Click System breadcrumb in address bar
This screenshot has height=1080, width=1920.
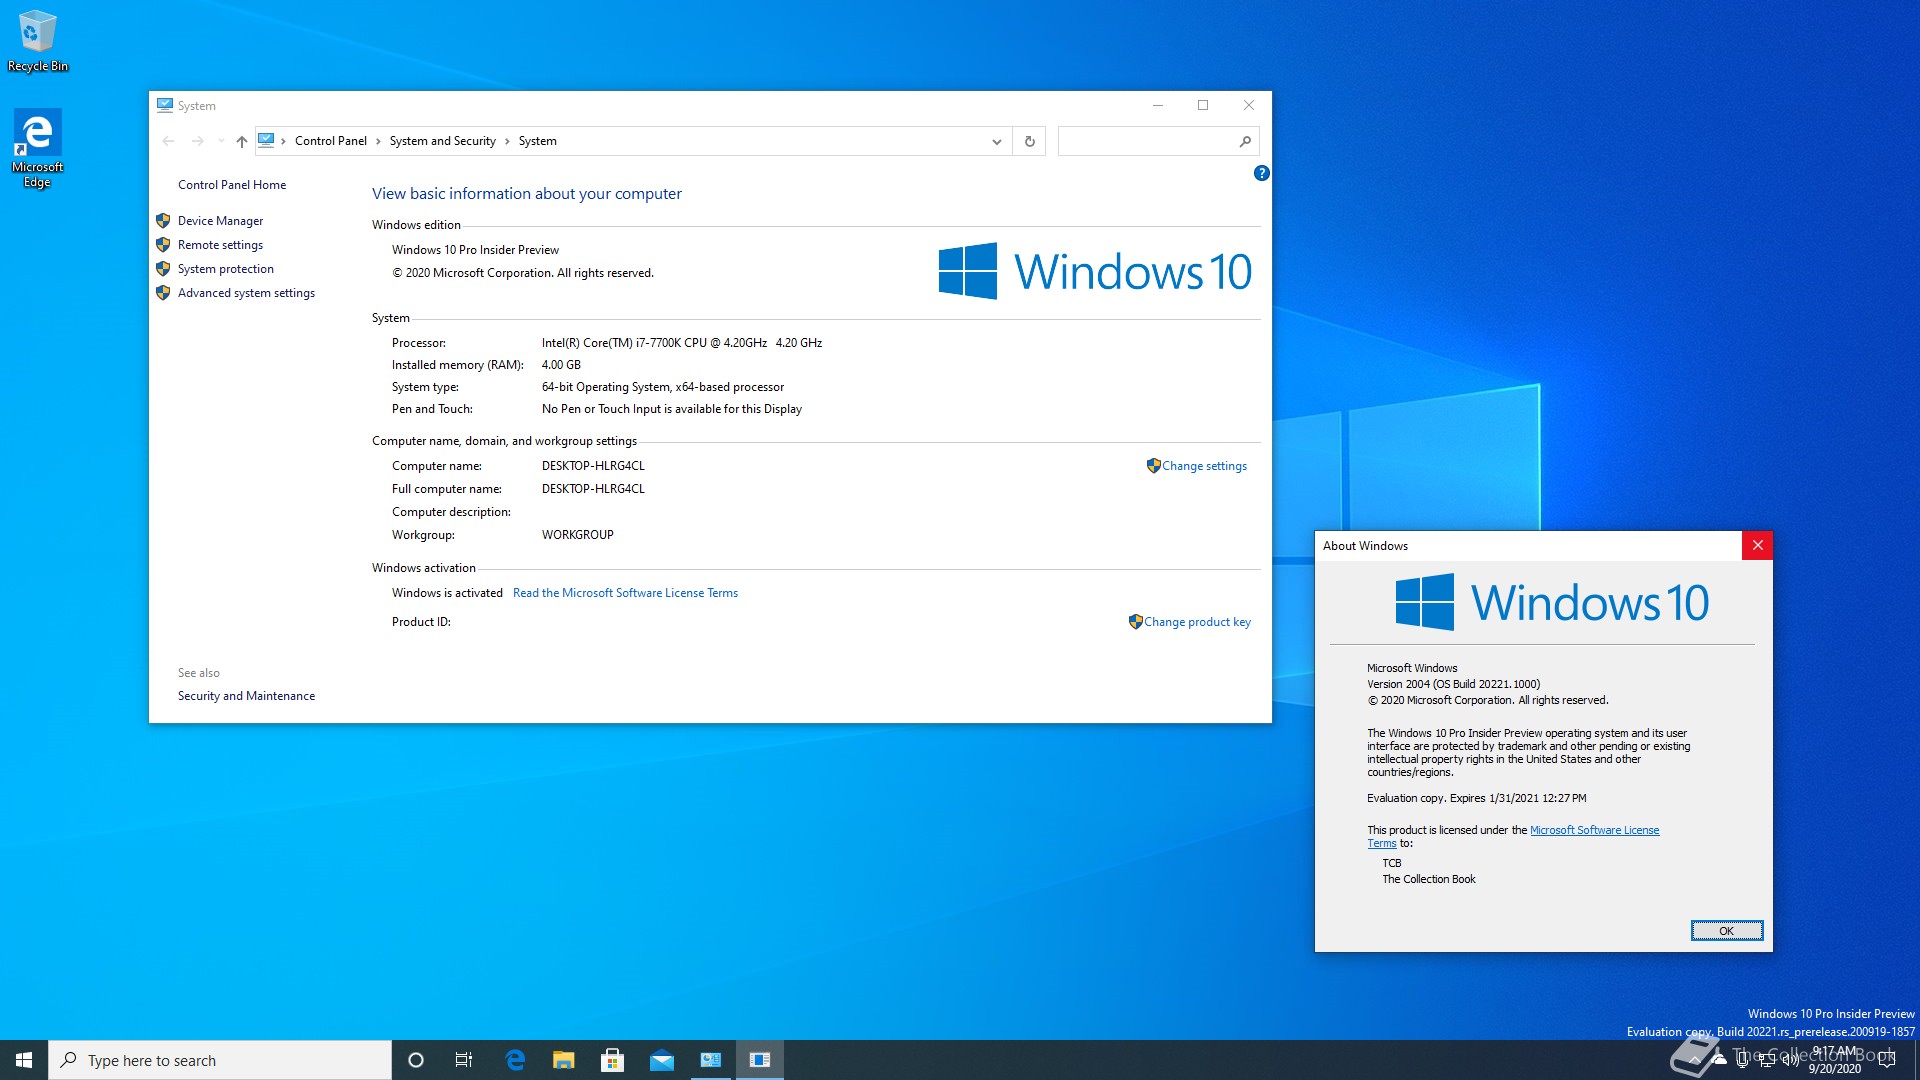coord(537,141)
